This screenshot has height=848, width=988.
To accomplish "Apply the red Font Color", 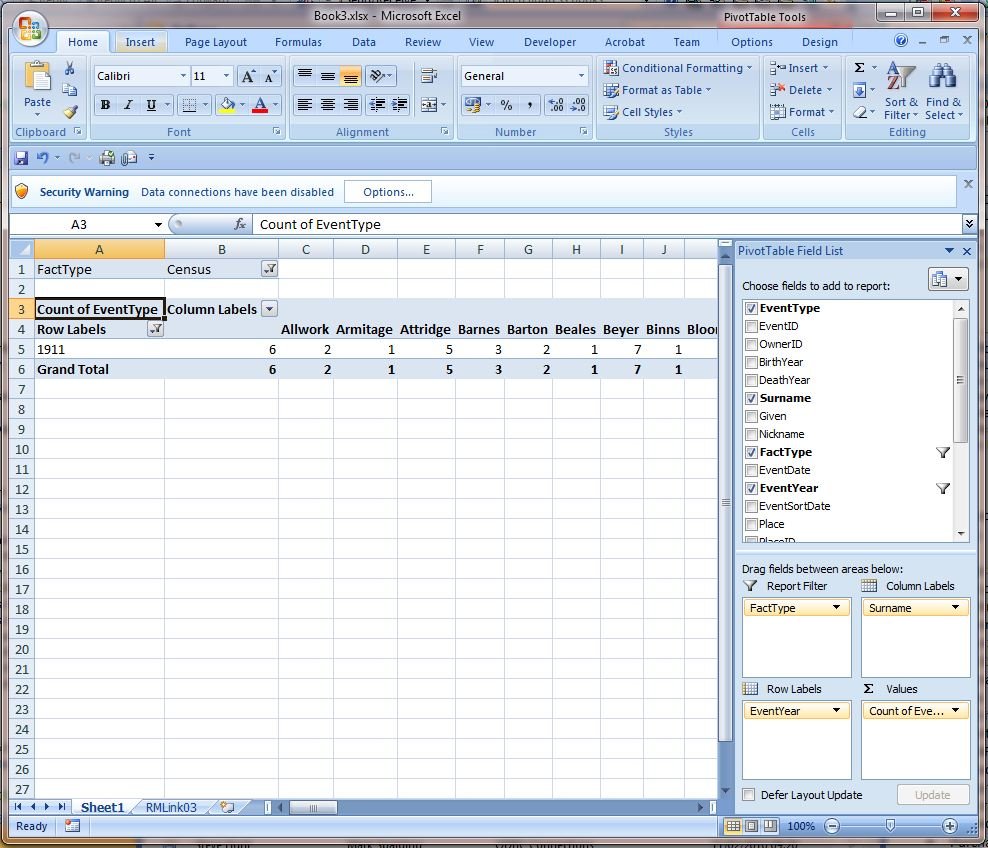I will [260, 105].
